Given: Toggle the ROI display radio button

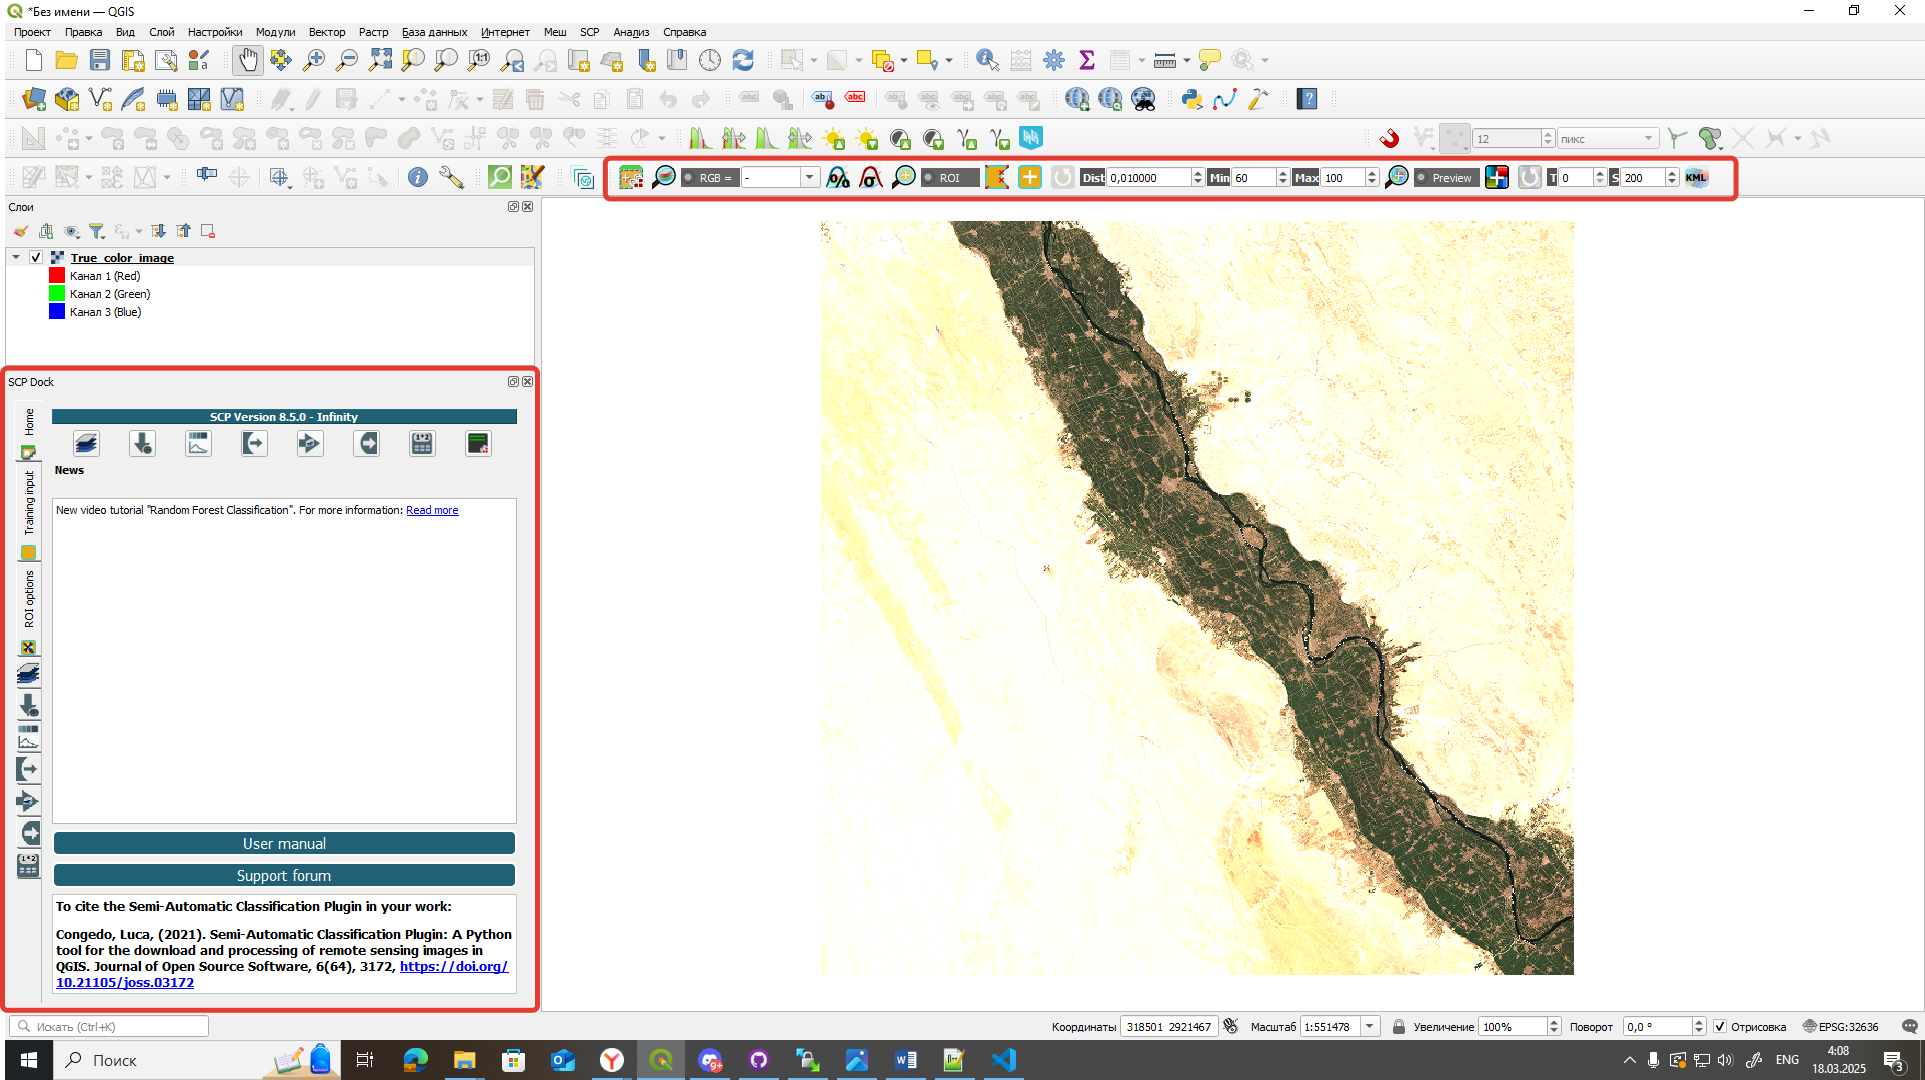Looking at the screenshot, I should click(929, 177).
